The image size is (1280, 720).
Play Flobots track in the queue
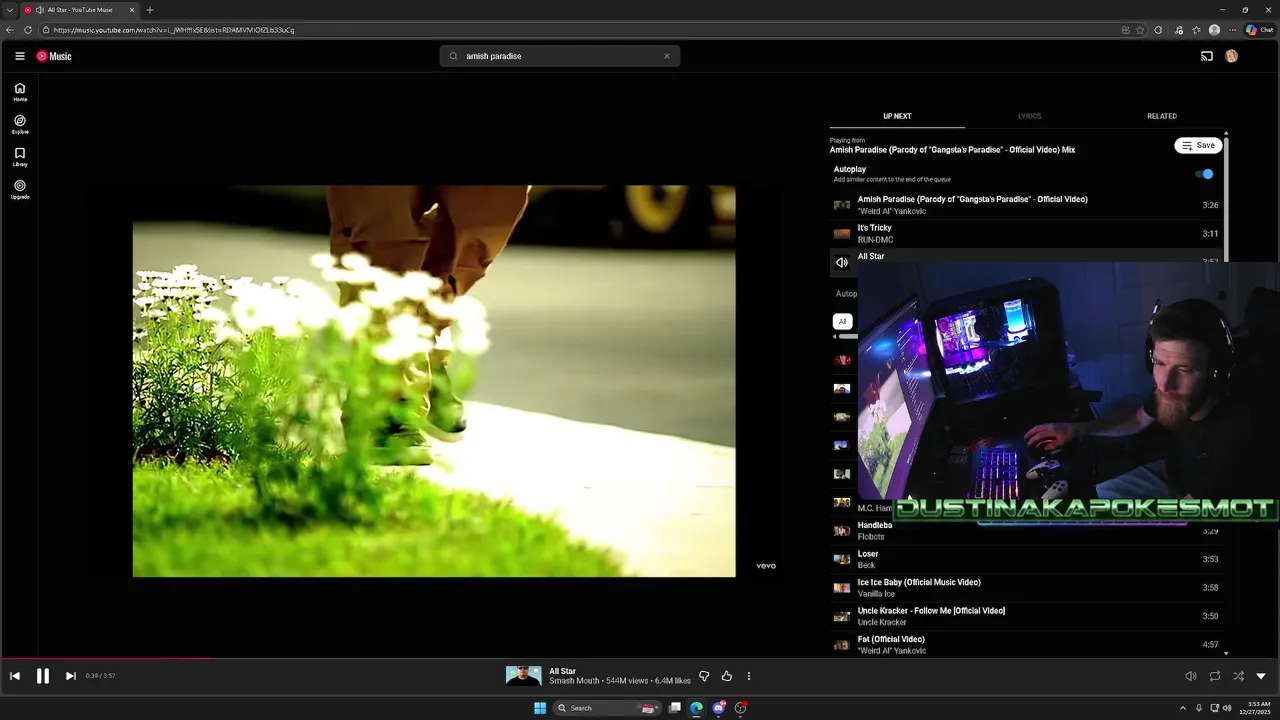(x=1025, y=531)
